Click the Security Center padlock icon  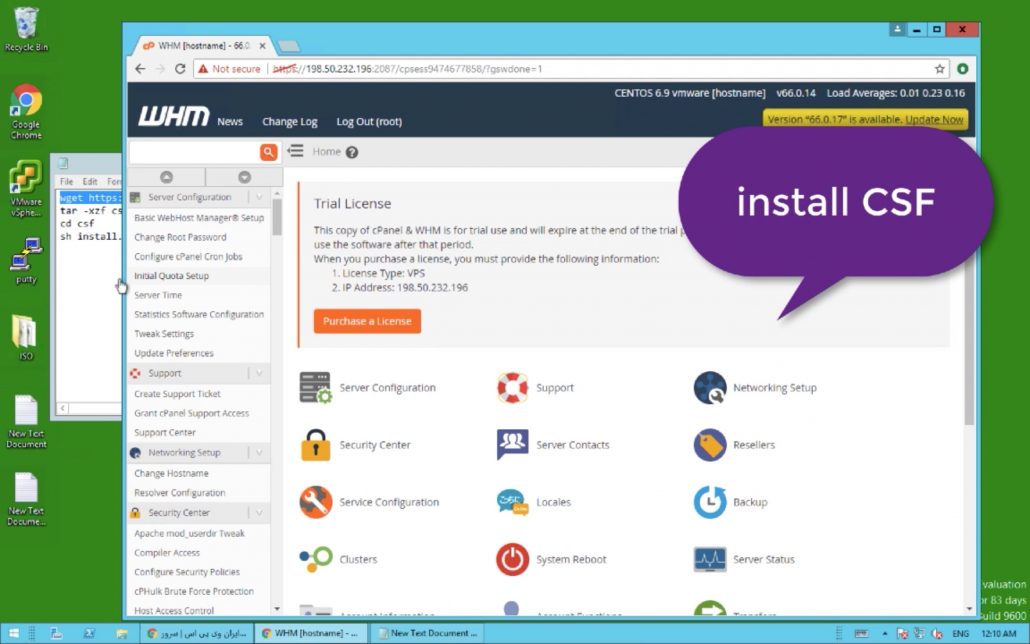pos(315,445)
